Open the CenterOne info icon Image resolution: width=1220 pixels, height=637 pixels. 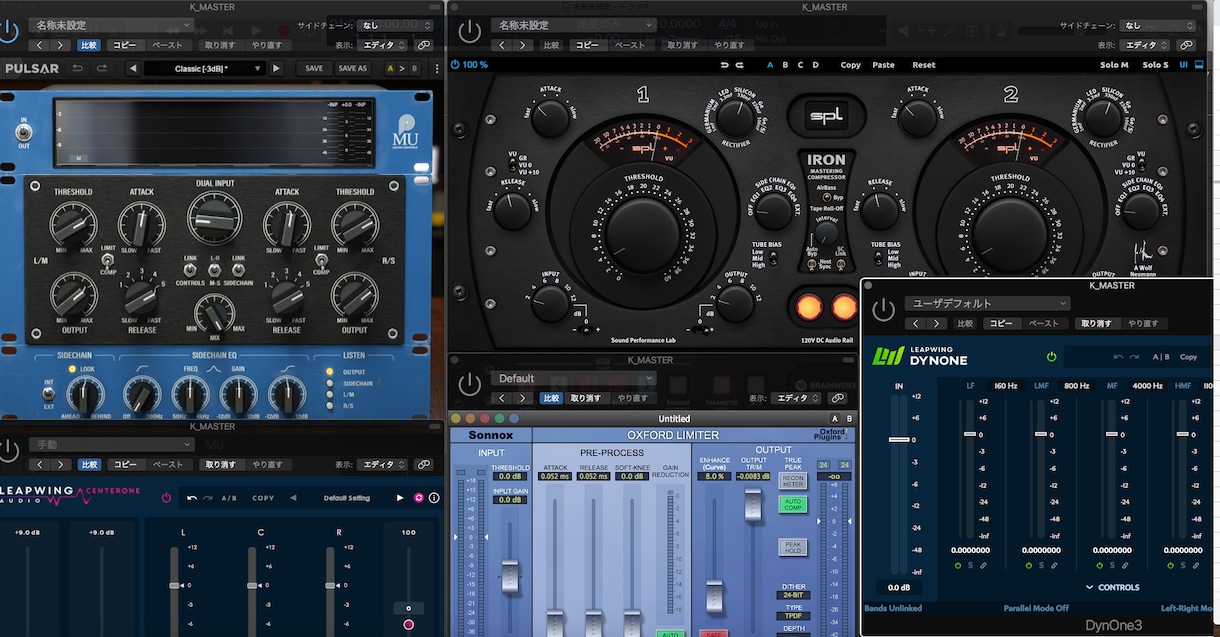click(434, 497)
